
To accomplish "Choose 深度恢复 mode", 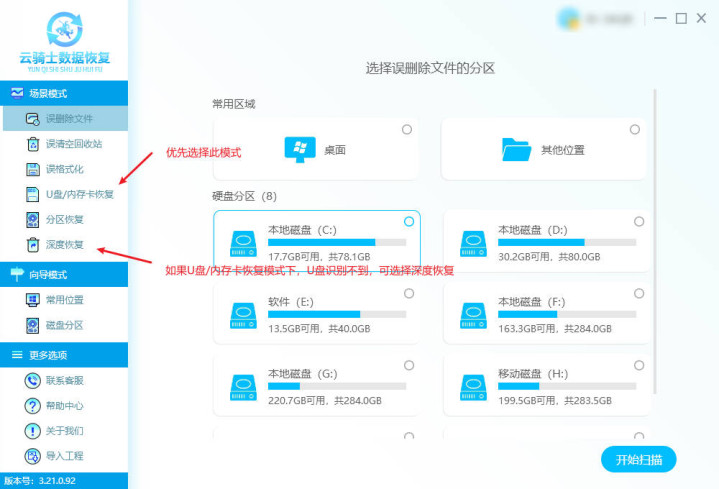I will [x=64, y=244].
